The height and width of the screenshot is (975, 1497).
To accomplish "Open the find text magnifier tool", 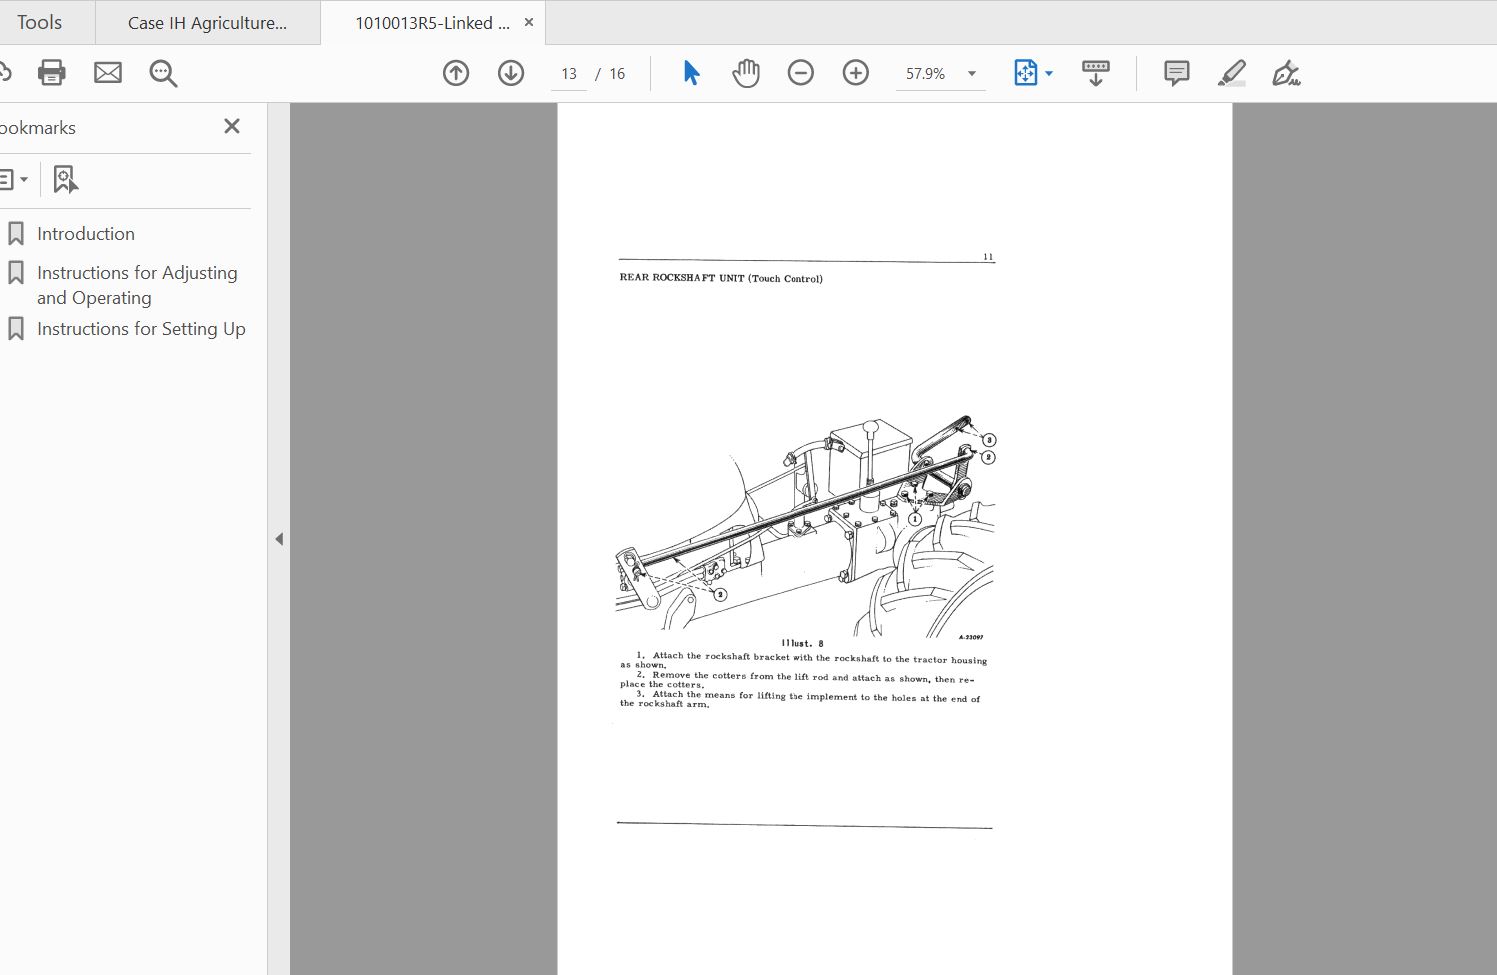I will [163, 73].
